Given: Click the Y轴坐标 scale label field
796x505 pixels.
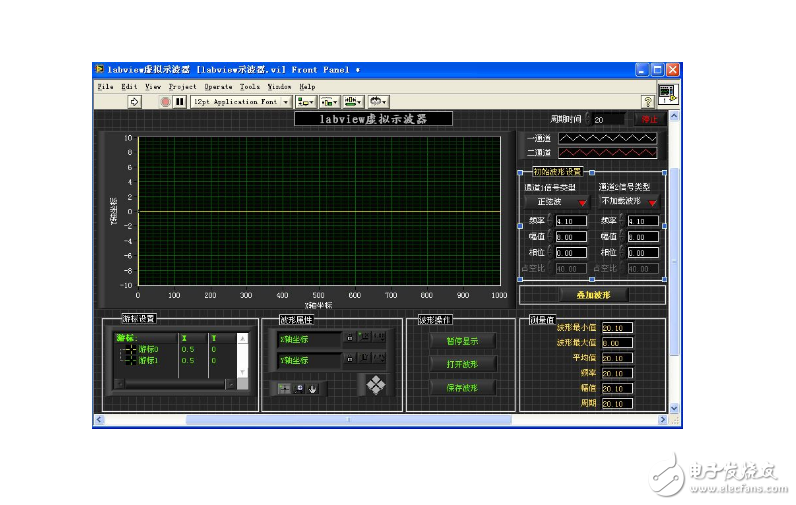Looking at the screenshot, I should [310, 361].
